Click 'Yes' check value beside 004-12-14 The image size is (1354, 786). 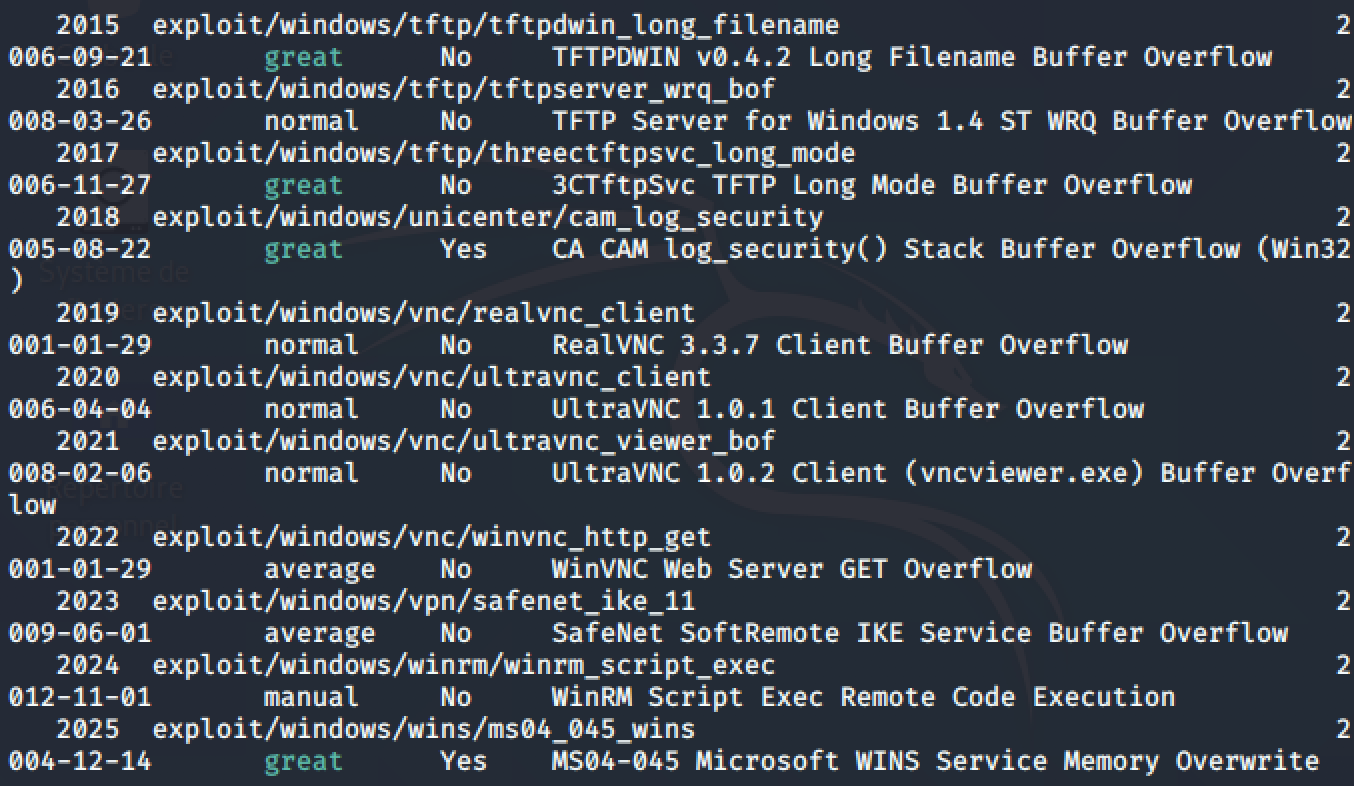(464, 761)
